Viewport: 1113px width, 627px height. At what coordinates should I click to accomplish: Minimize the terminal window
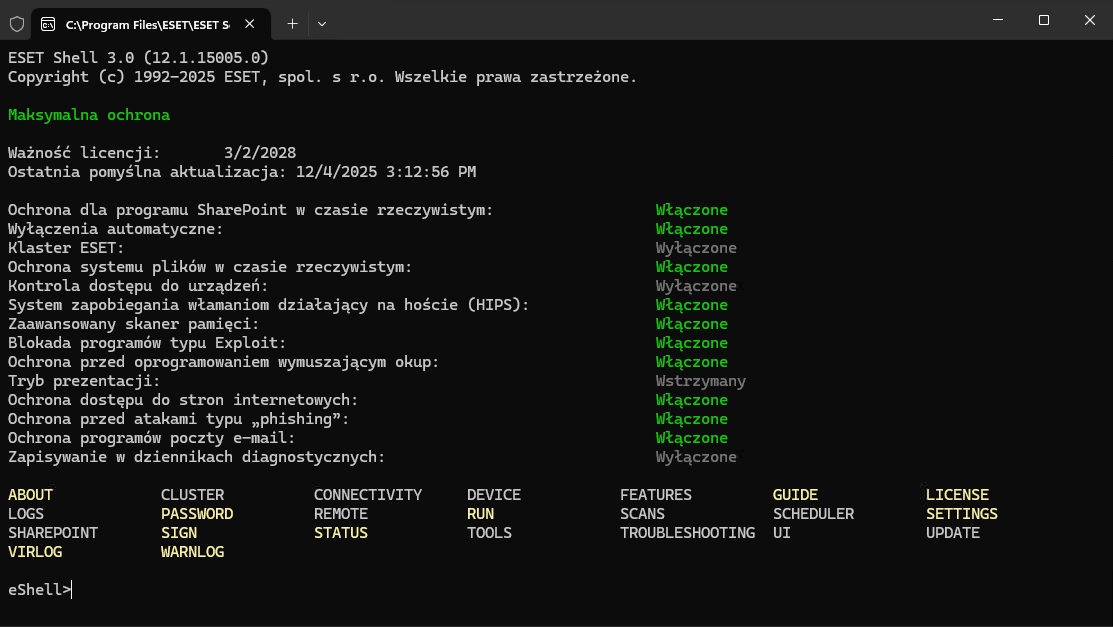point(996,20)
